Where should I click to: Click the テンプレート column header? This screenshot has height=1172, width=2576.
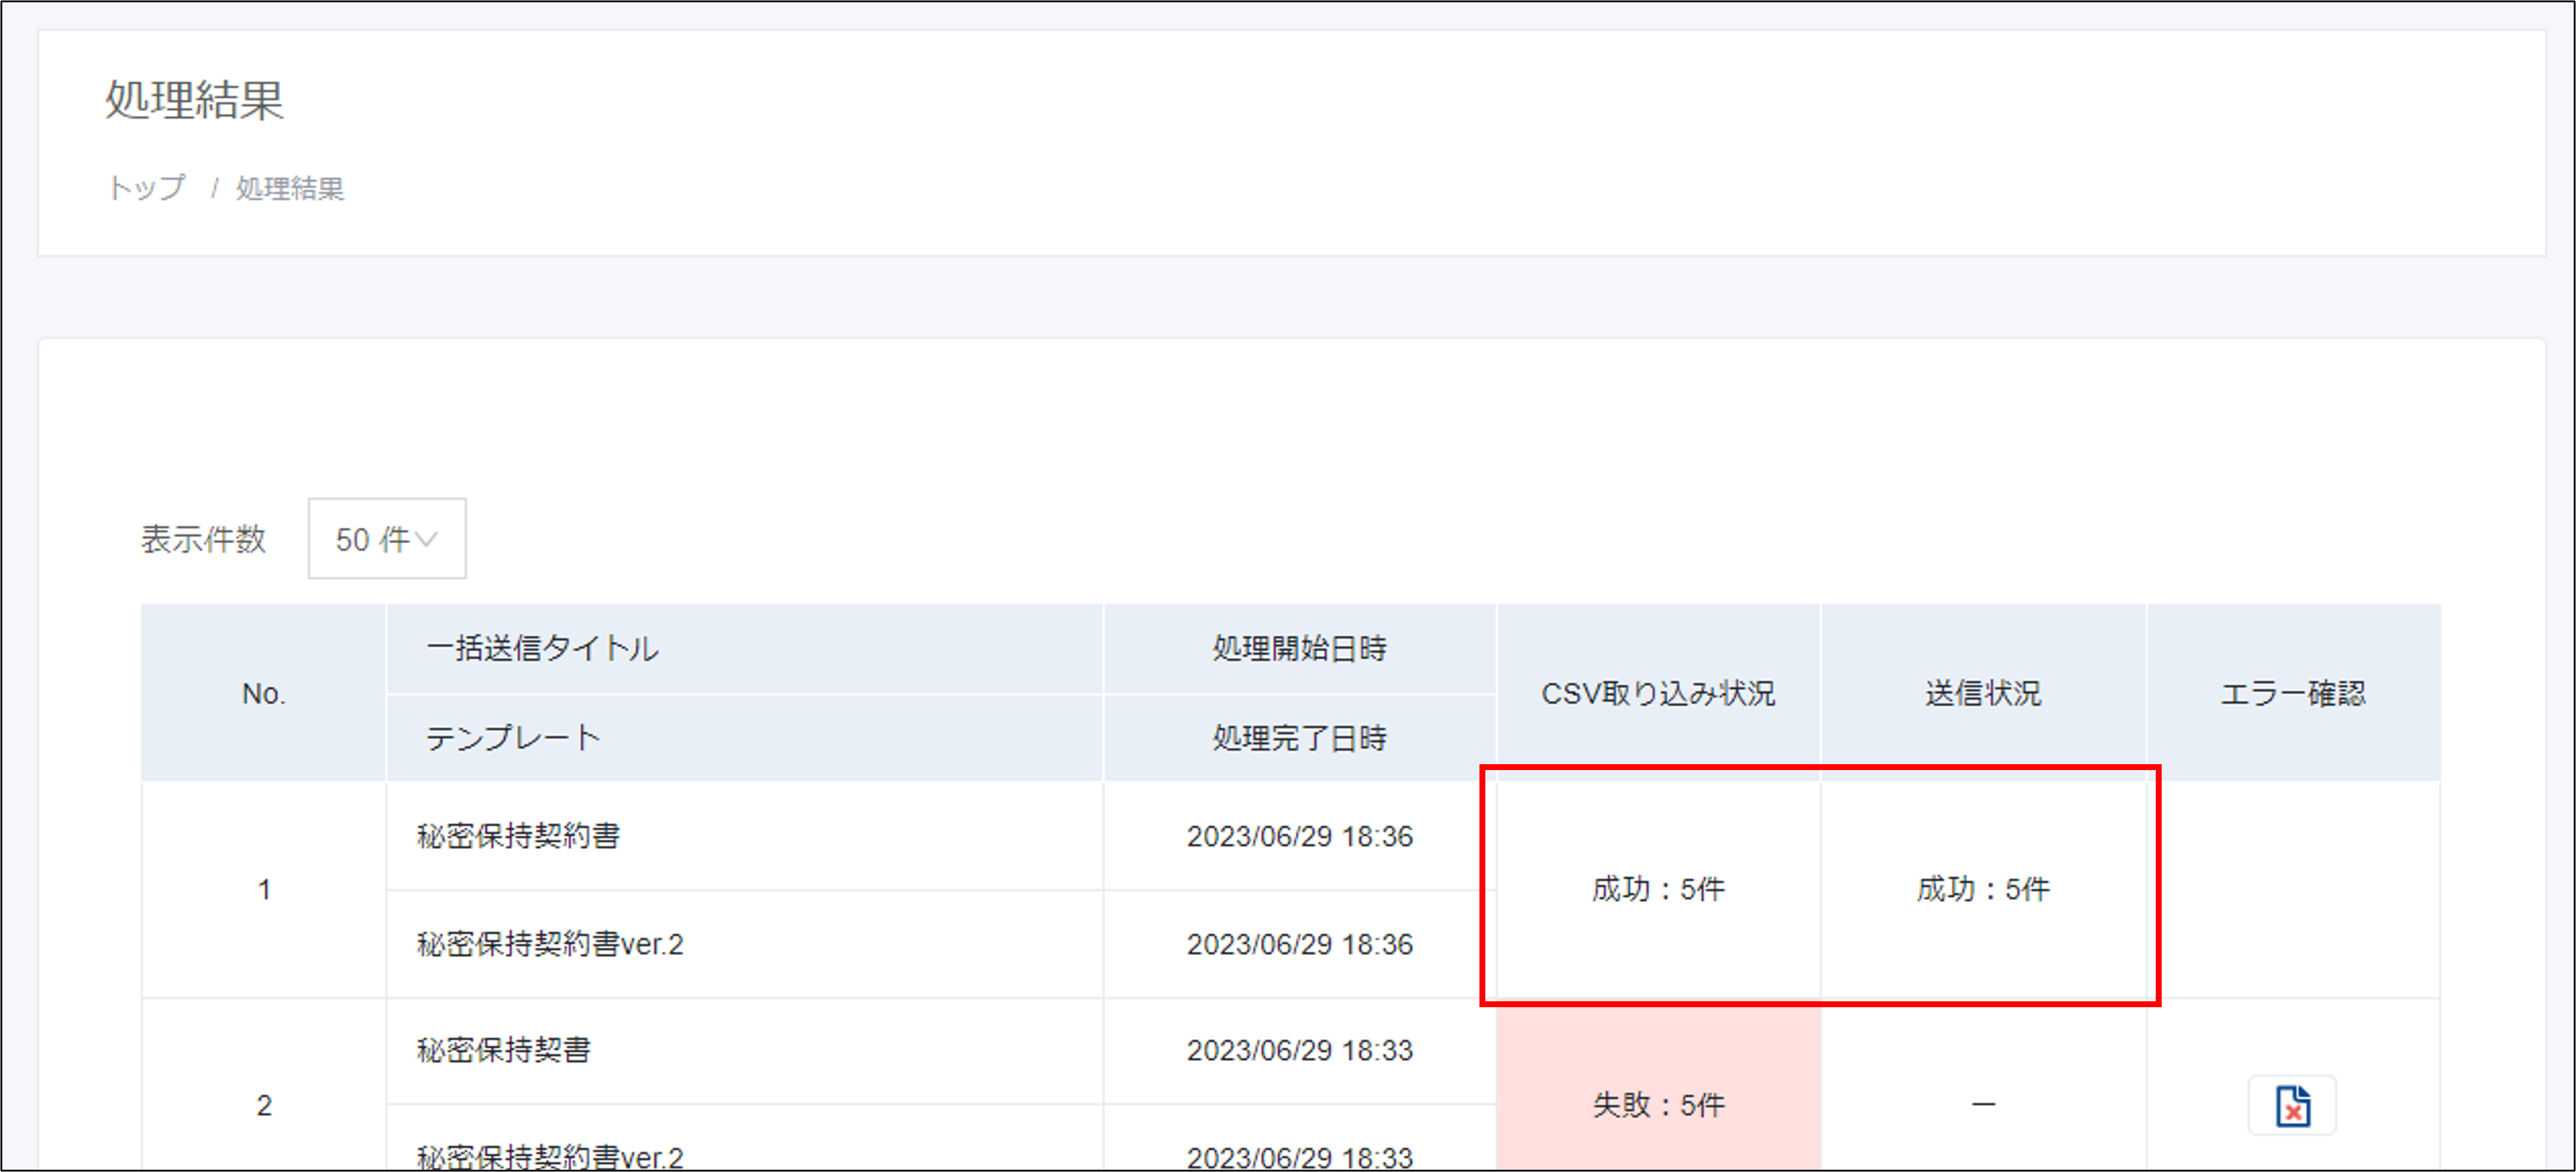pyautogui.click(x=513, y=738)
